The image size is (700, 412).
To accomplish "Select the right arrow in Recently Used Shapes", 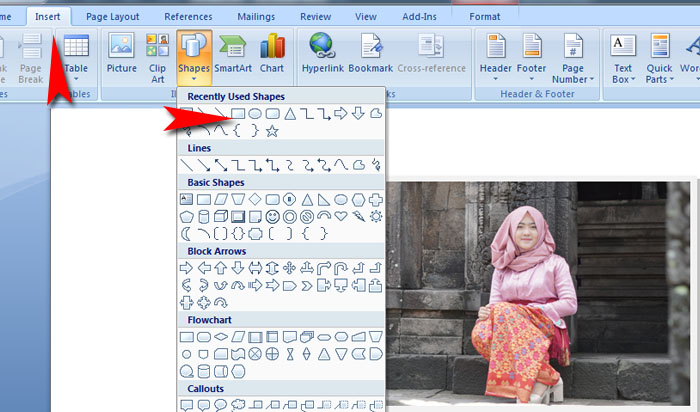I will tap(341, 113).
